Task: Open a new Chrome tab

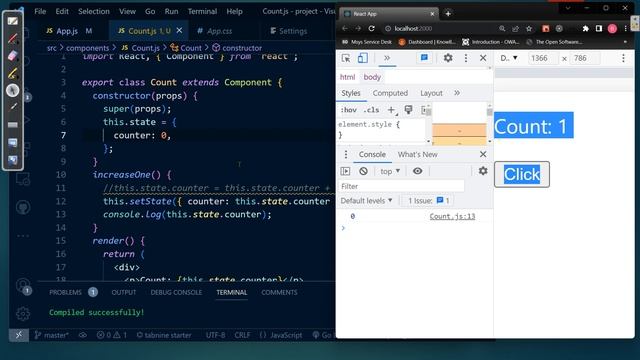Action: 448,13
